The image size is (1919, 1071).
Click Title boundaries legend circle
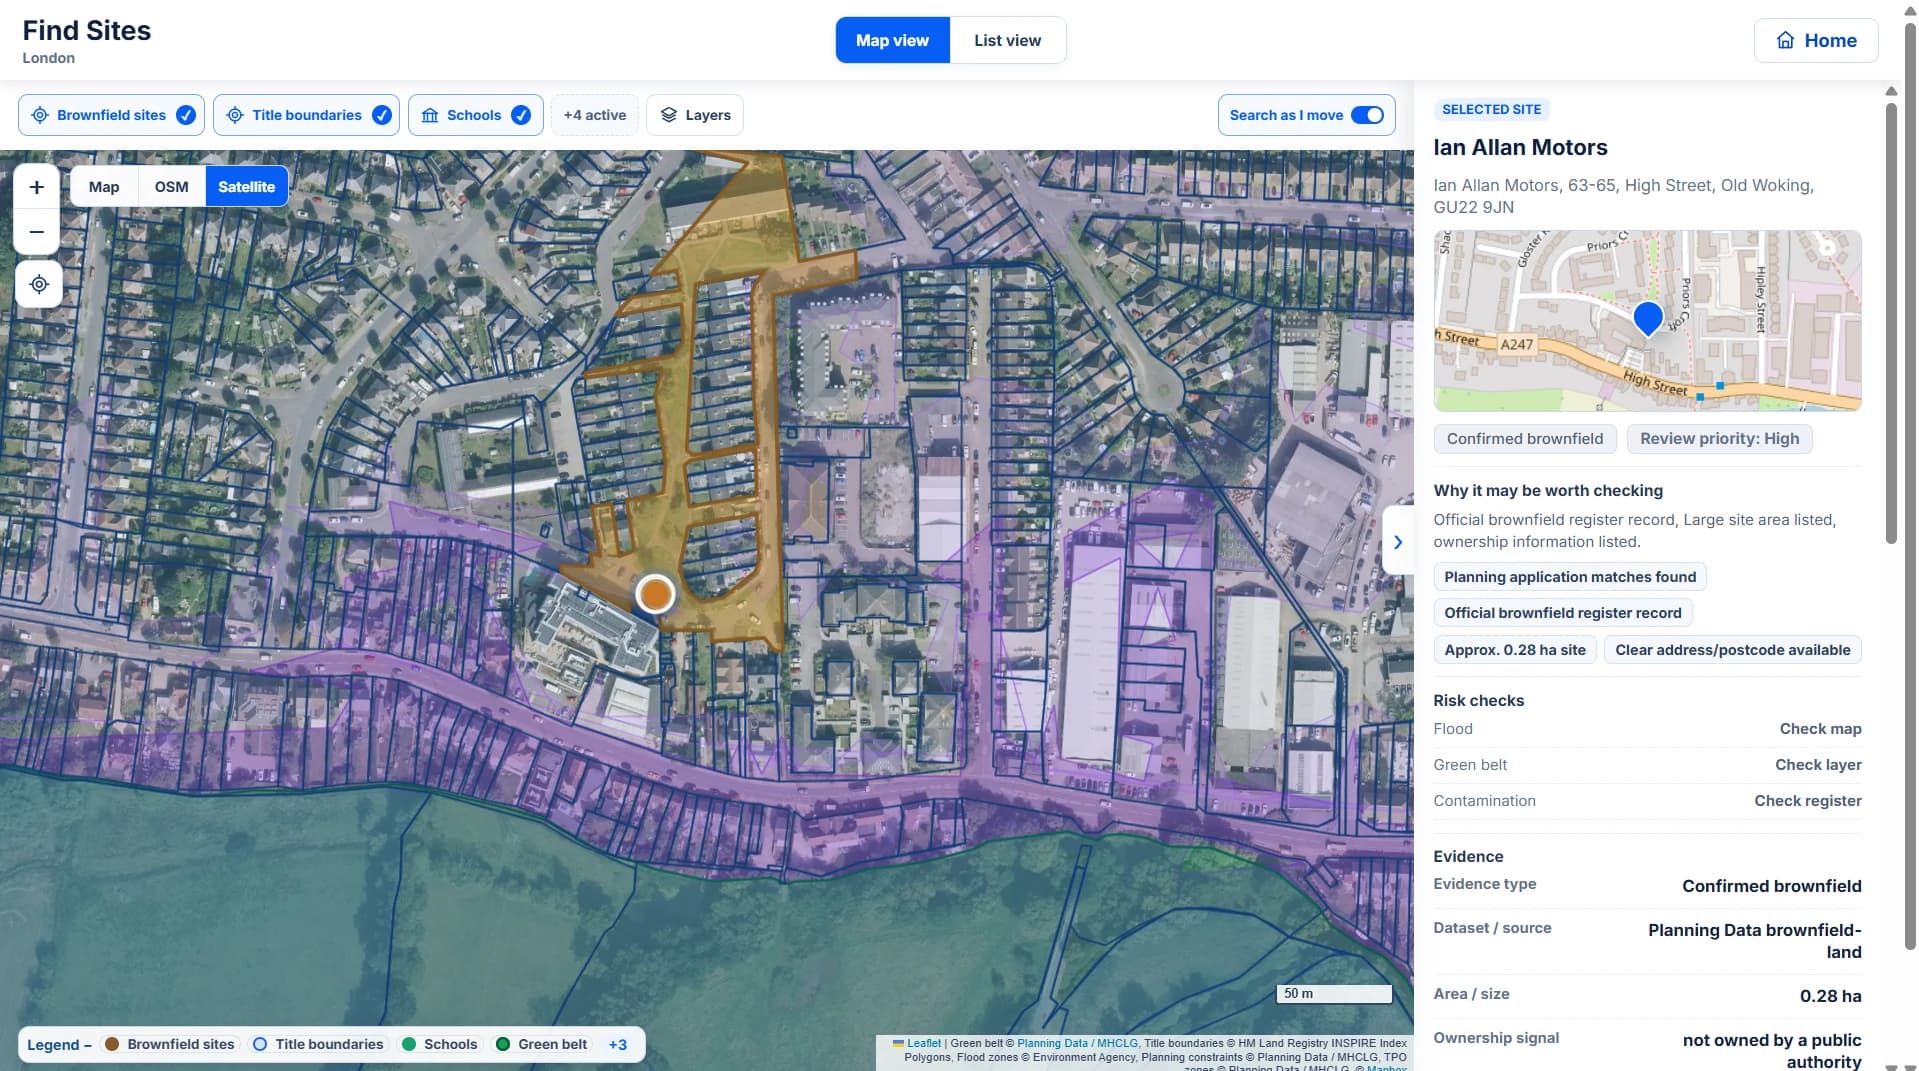tap(260, 1044)
